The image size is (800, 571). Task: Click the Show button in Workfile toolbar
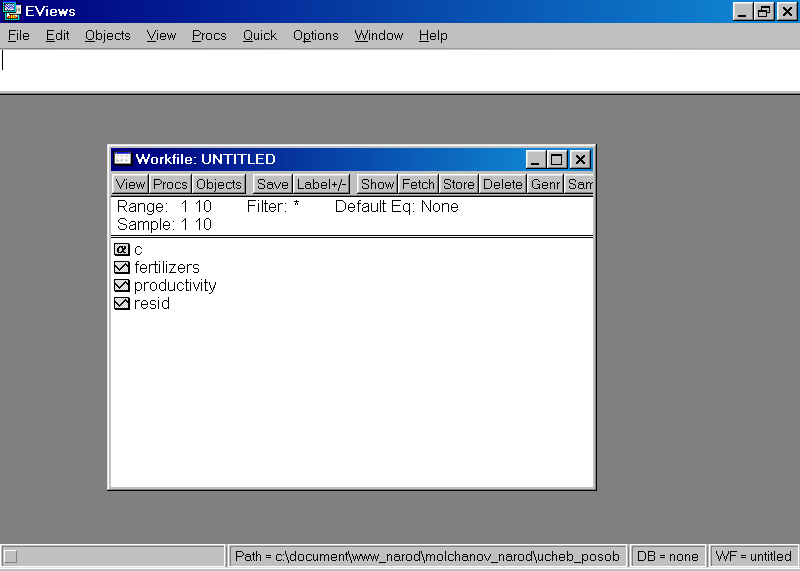(x=378, y=184)
